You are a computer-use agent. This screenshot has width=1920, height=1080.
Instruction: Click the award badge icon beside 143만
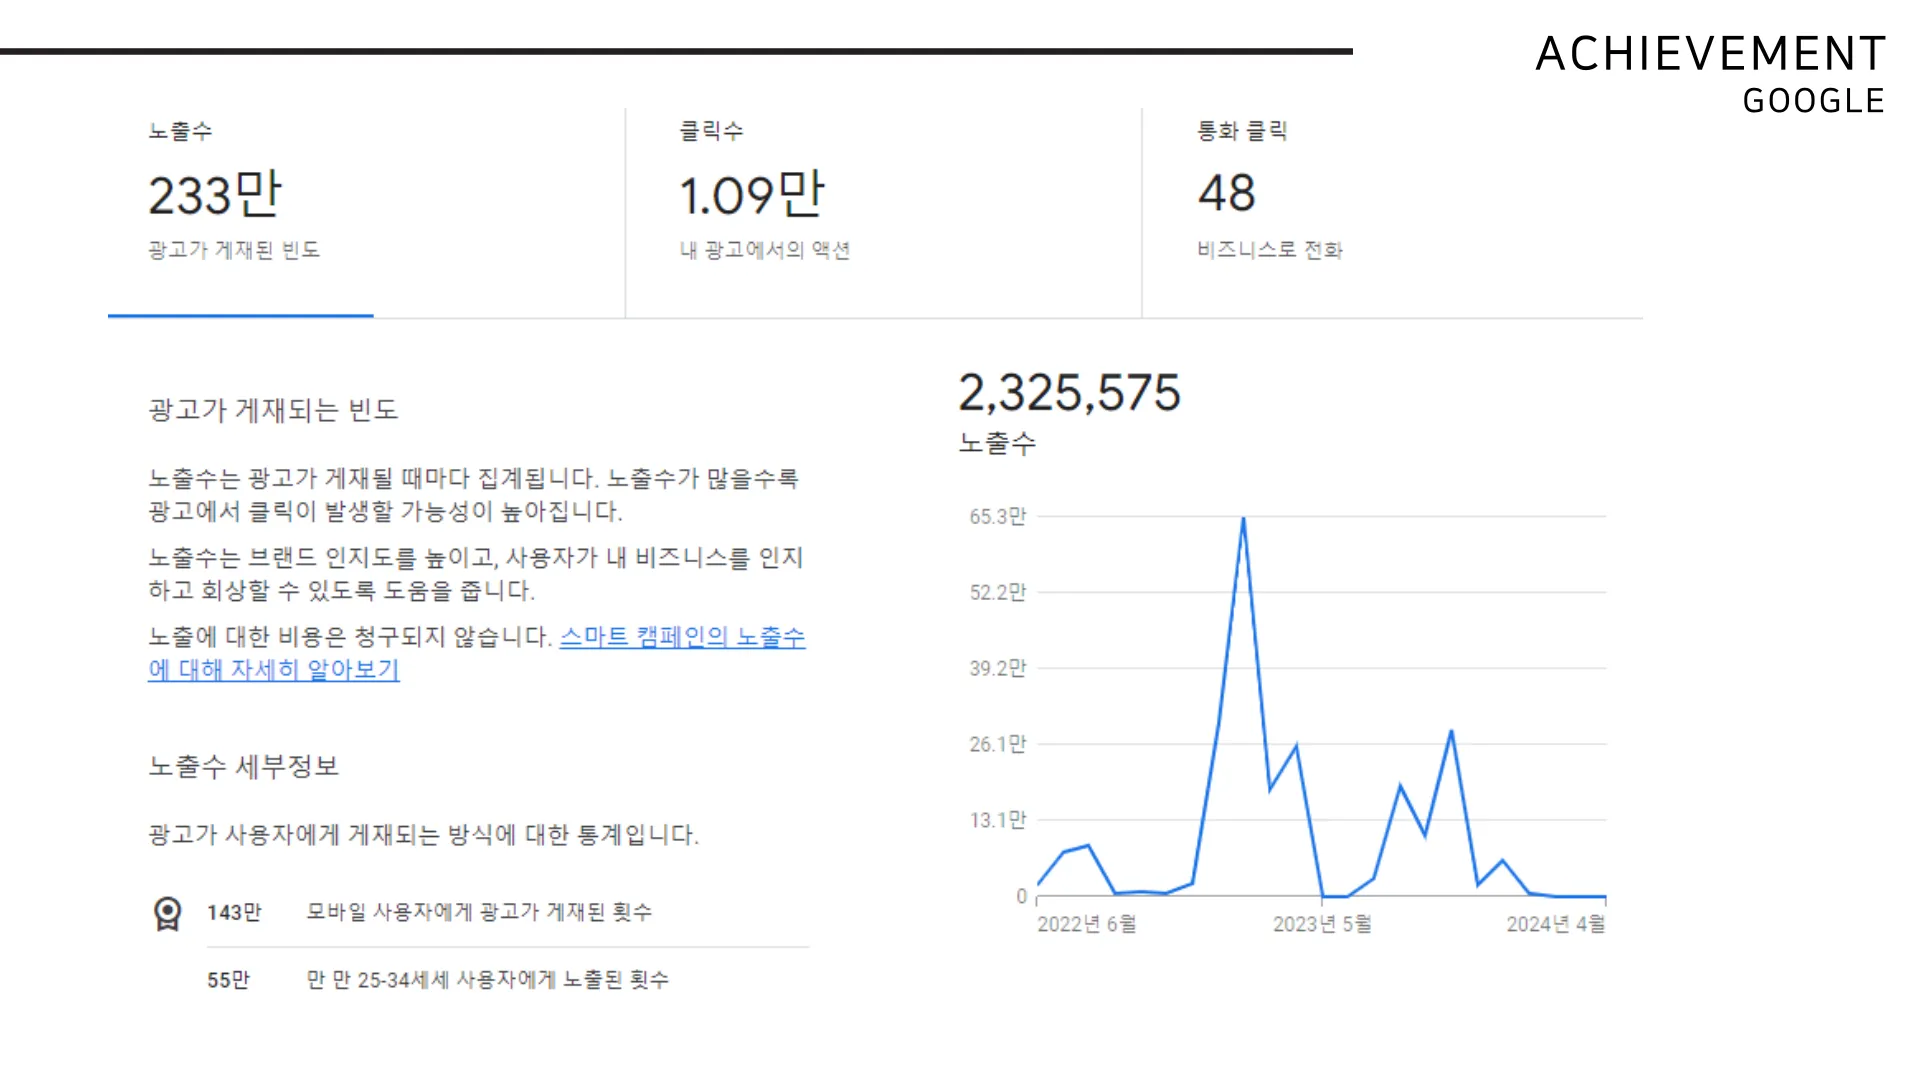coord(167,912)
